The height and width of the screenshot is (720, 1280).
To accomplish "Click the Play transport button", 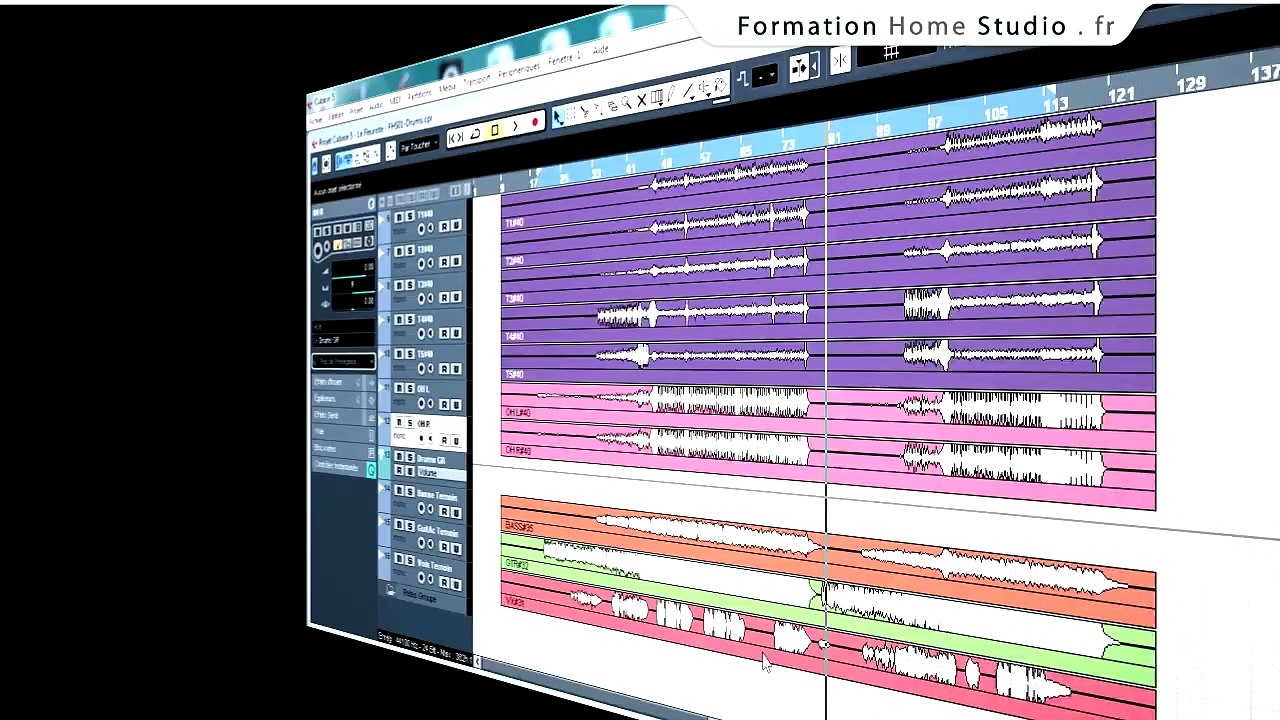I will pos(515,127).
